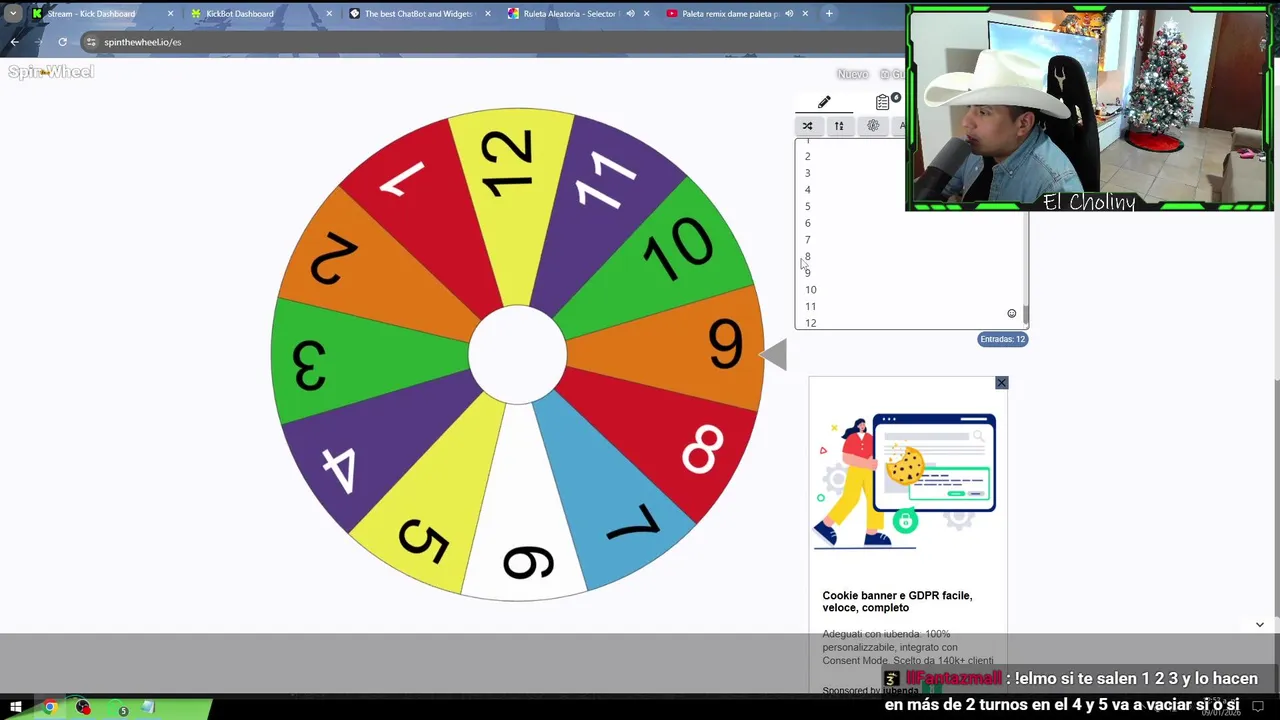The image size is (1280, 720).
Task: Click the chevron down arrow on page right
Action: [x=1259, y=625]
